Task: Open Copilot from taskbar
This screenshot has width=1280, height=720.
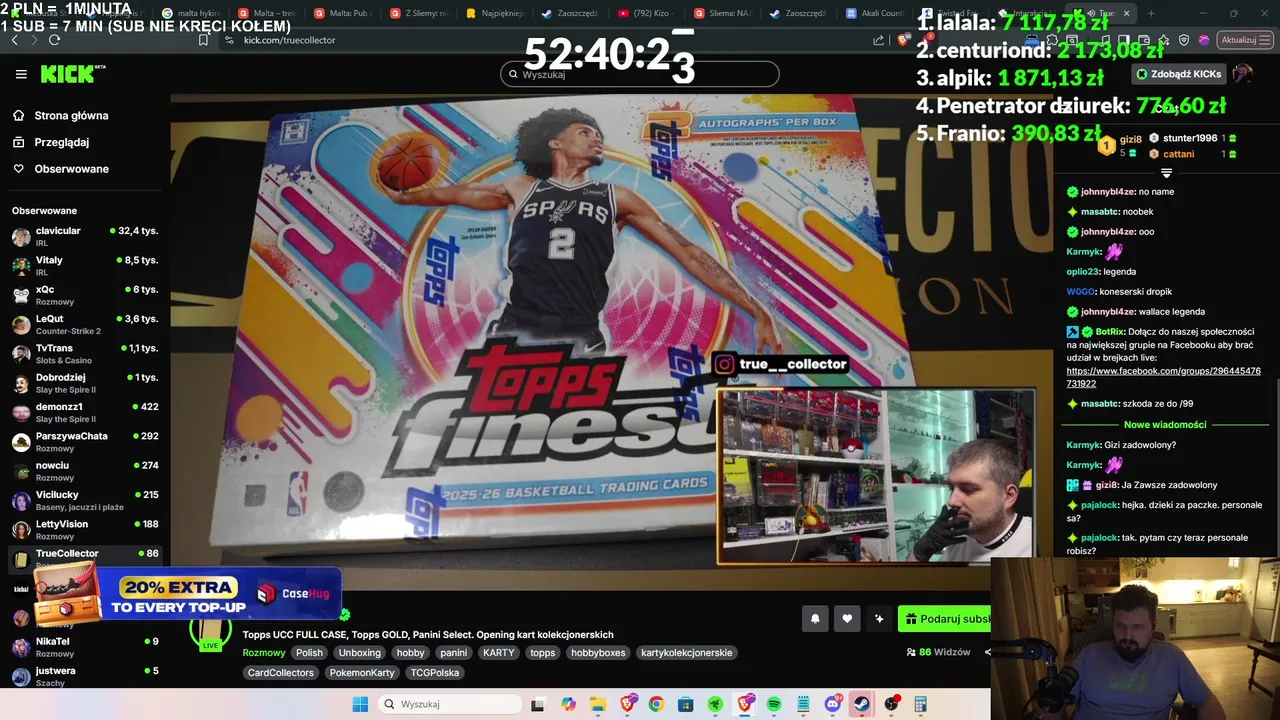Action: (568, 704)
